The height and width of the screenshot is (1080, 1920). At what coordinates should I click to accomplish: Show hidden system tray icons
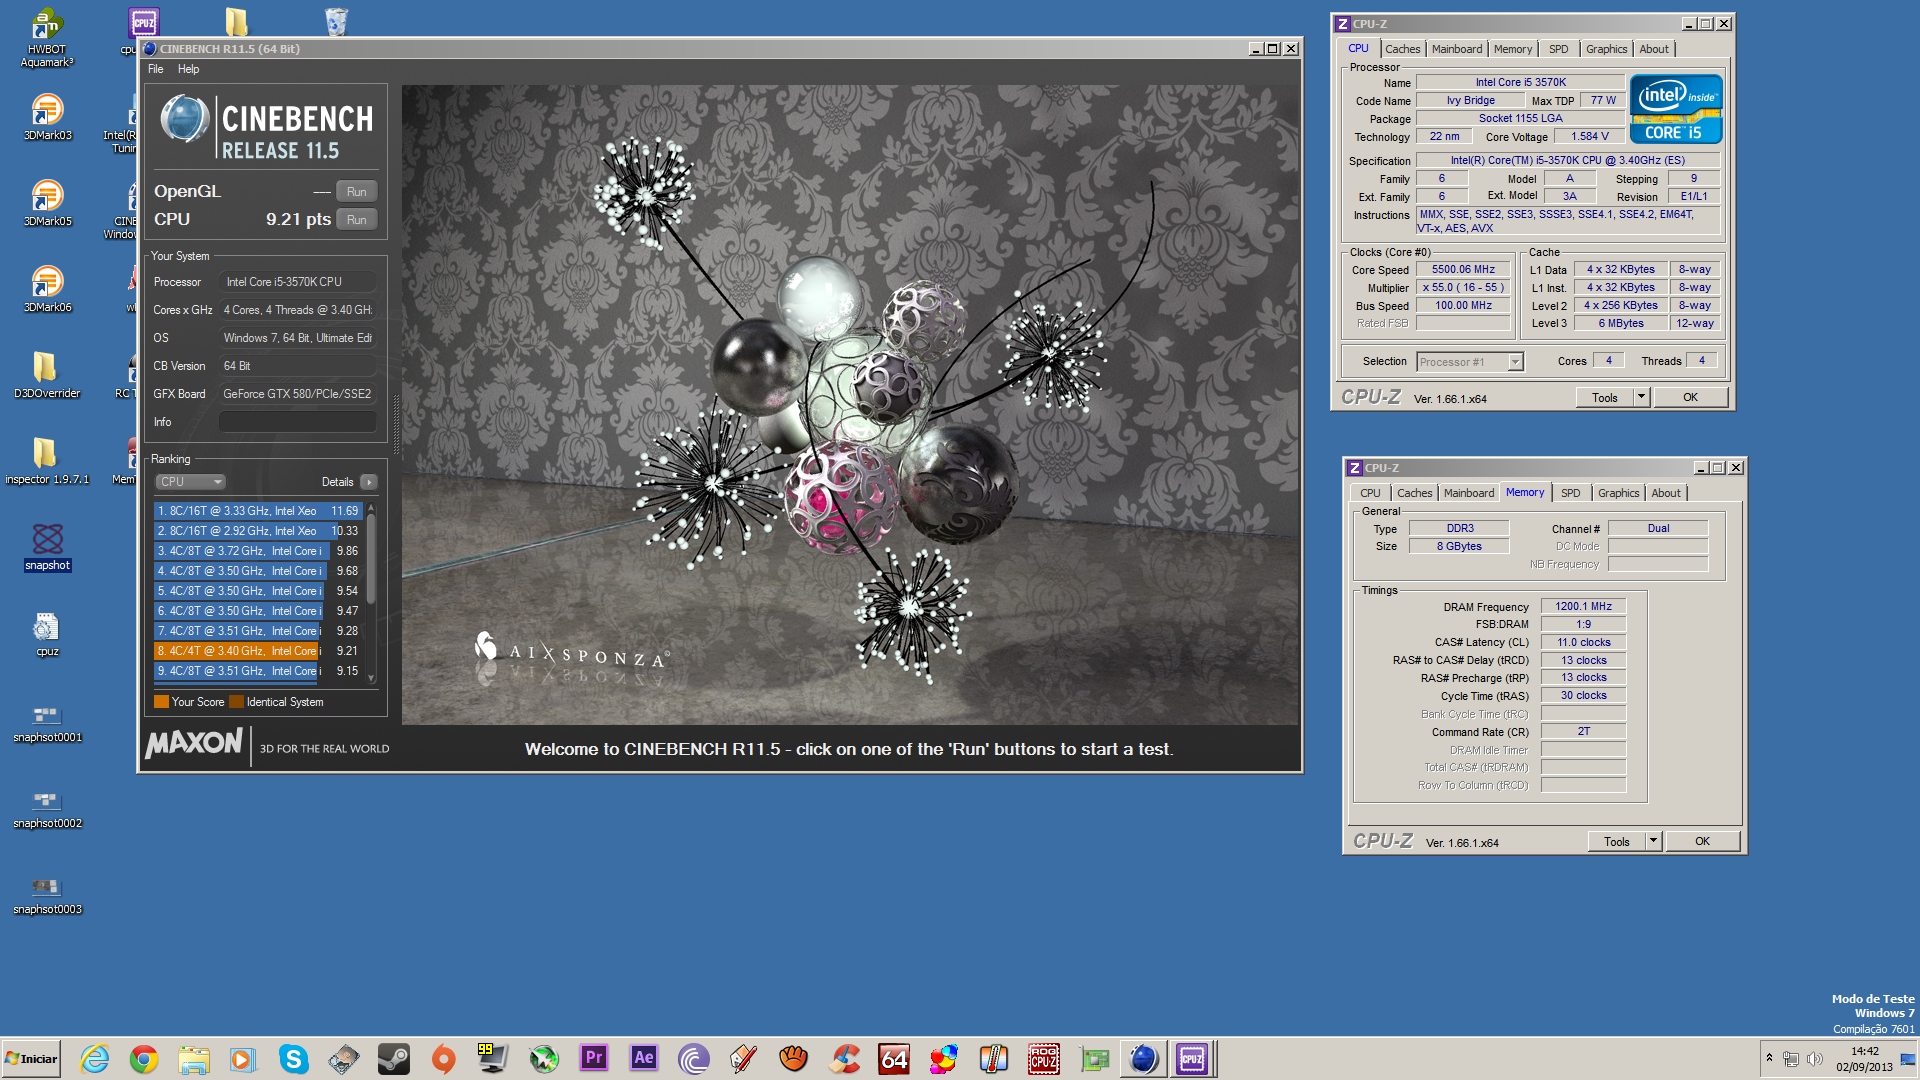(x=1769, y=1058)
